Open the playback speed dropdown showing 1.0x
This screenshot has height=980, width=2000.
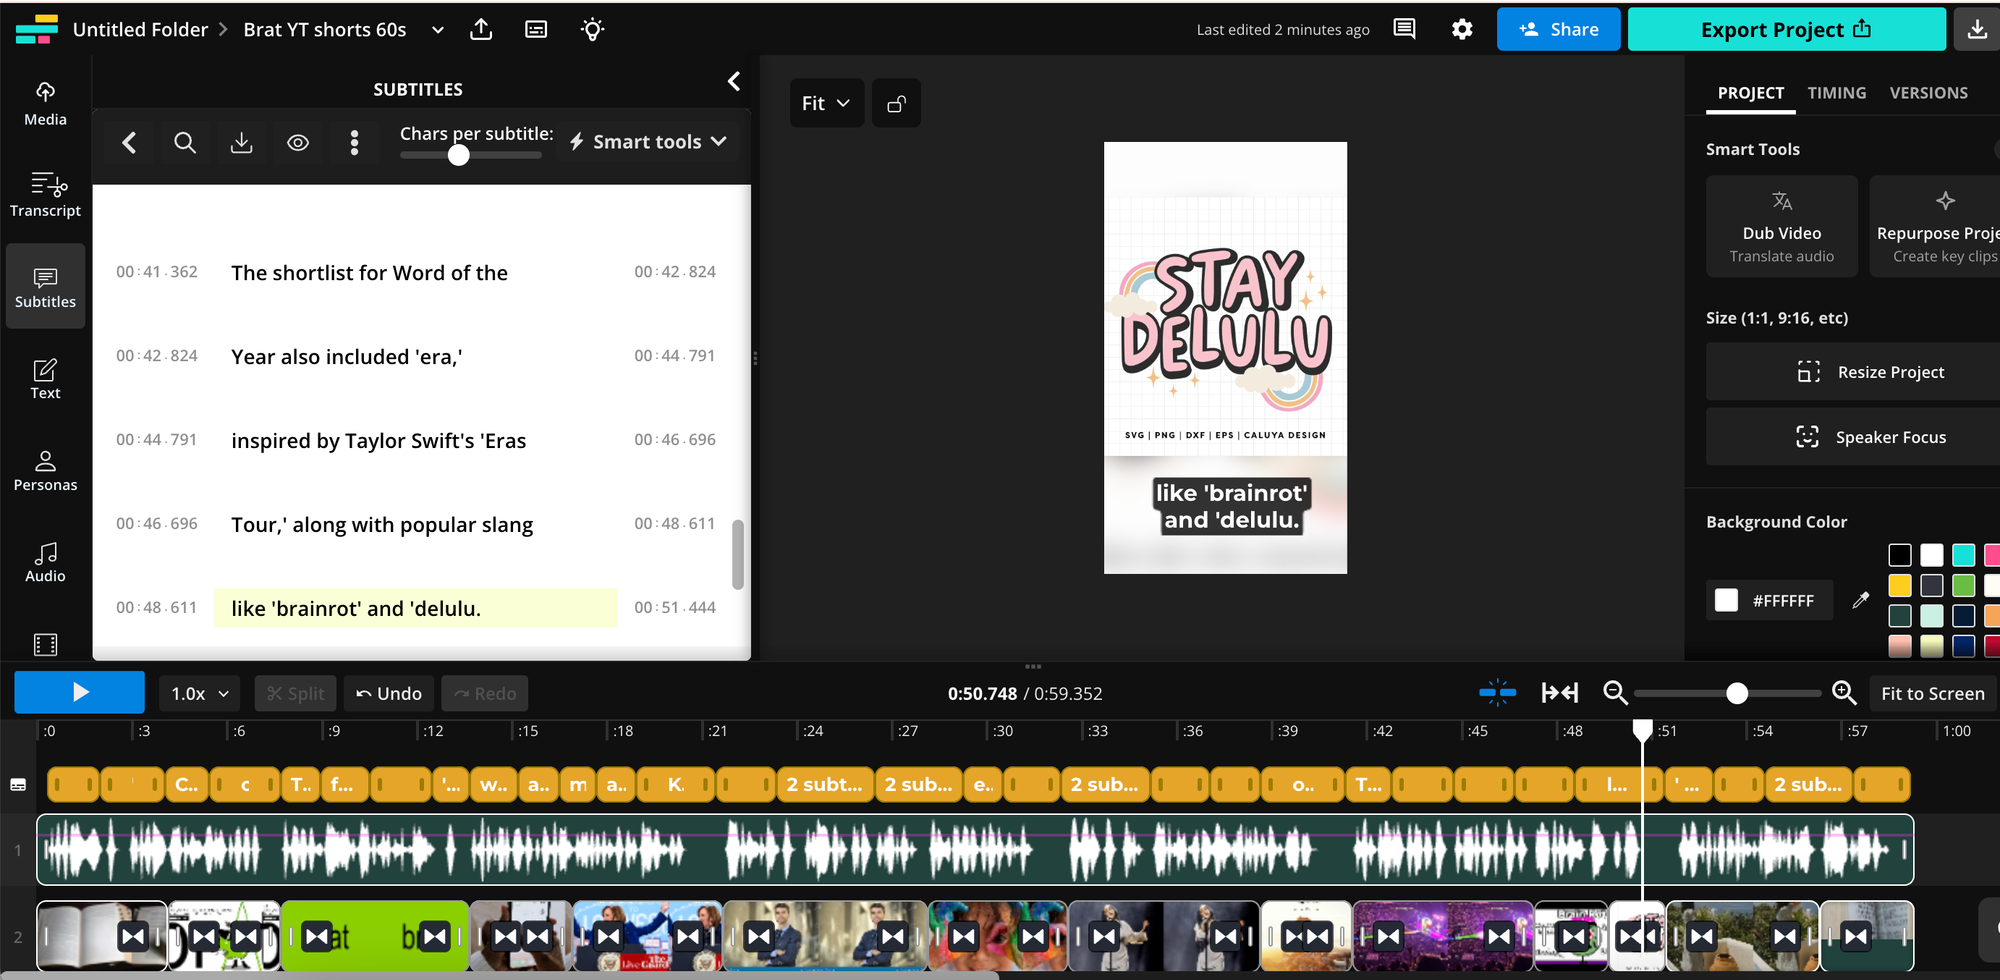[198, 692]
